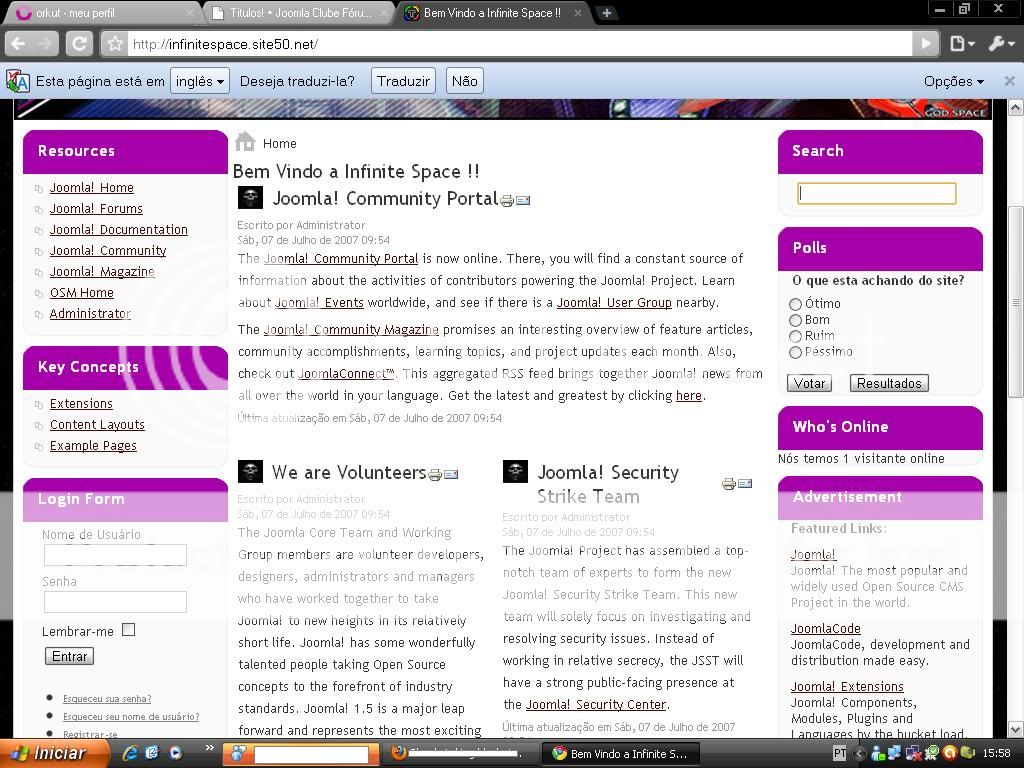The width and height of the screenshot is (1024, 768).
Task: Check the Lembrar-me checkbox
Action: (x=128, y=630)
